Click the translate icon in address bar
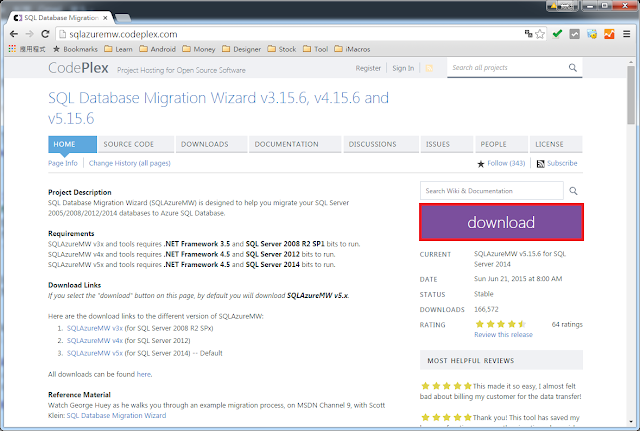Viewport: 640px width, 431px height. (x=529, y=34)
